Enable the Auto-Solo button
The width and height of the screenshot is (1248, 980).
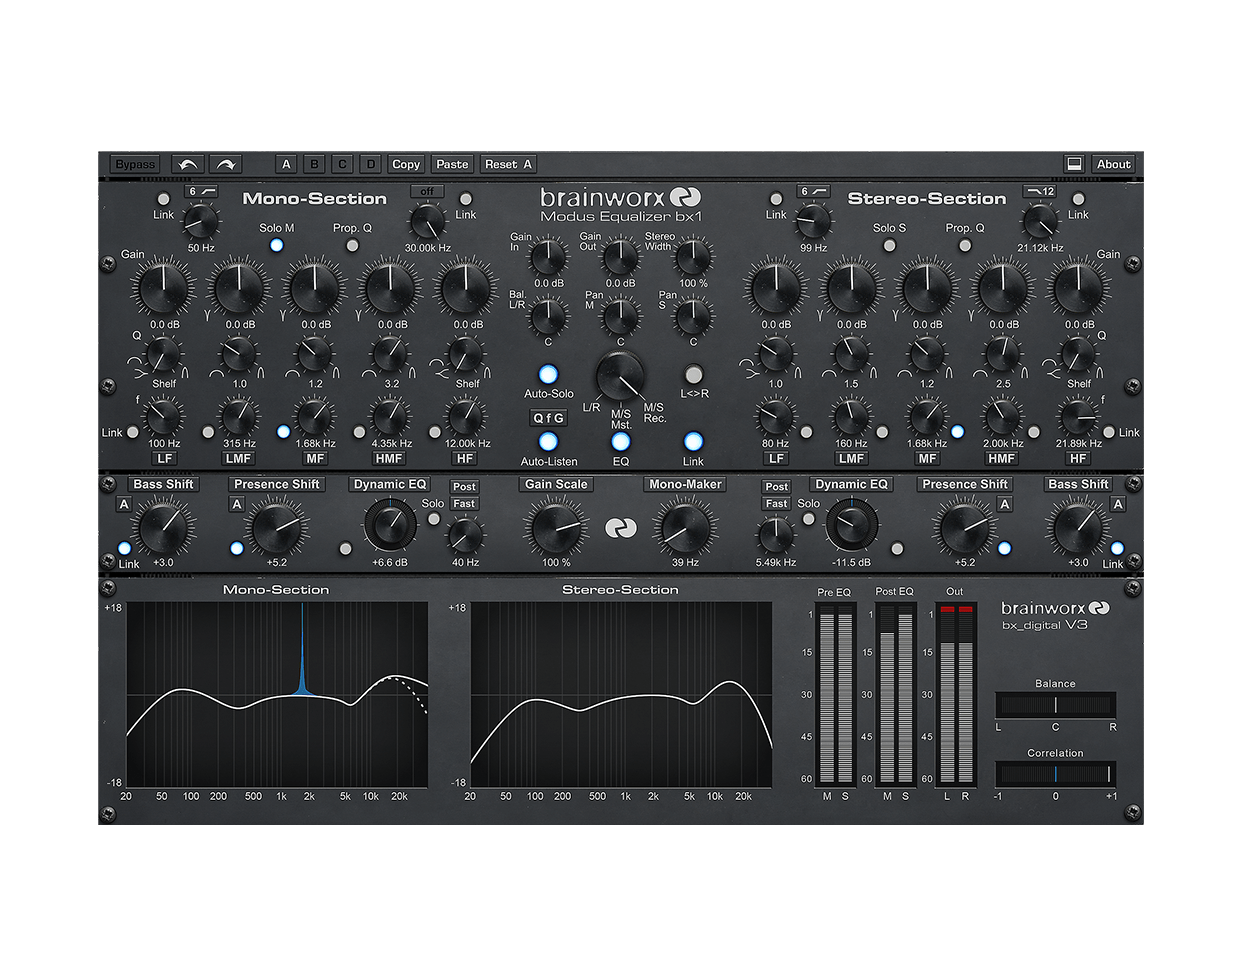(548, 374)
